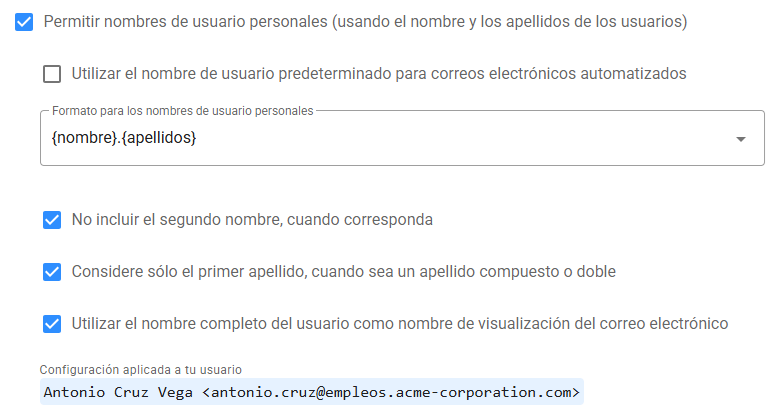Screen dimensions: 781x416
Task: Click the display name 'Antonio Cruz Vega'
Action: pos(119,392)
